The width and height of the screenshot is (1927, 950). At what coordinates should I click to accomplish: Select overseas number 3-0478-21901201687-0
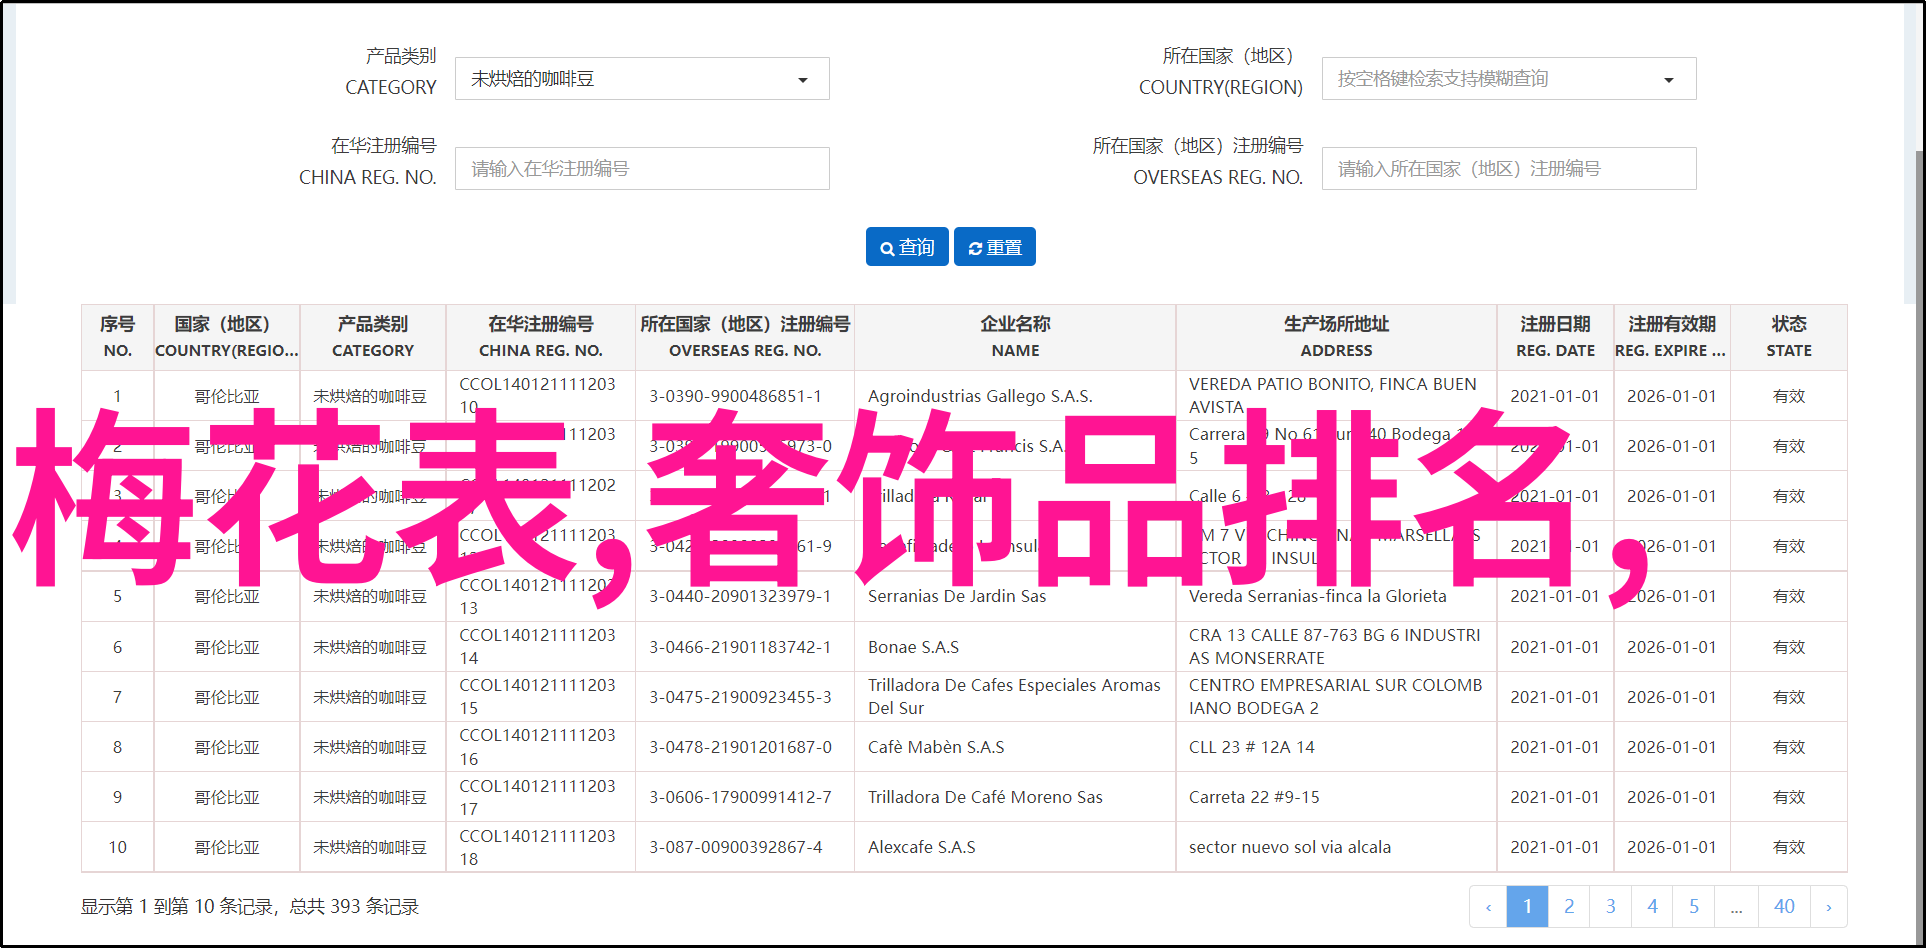740,747
